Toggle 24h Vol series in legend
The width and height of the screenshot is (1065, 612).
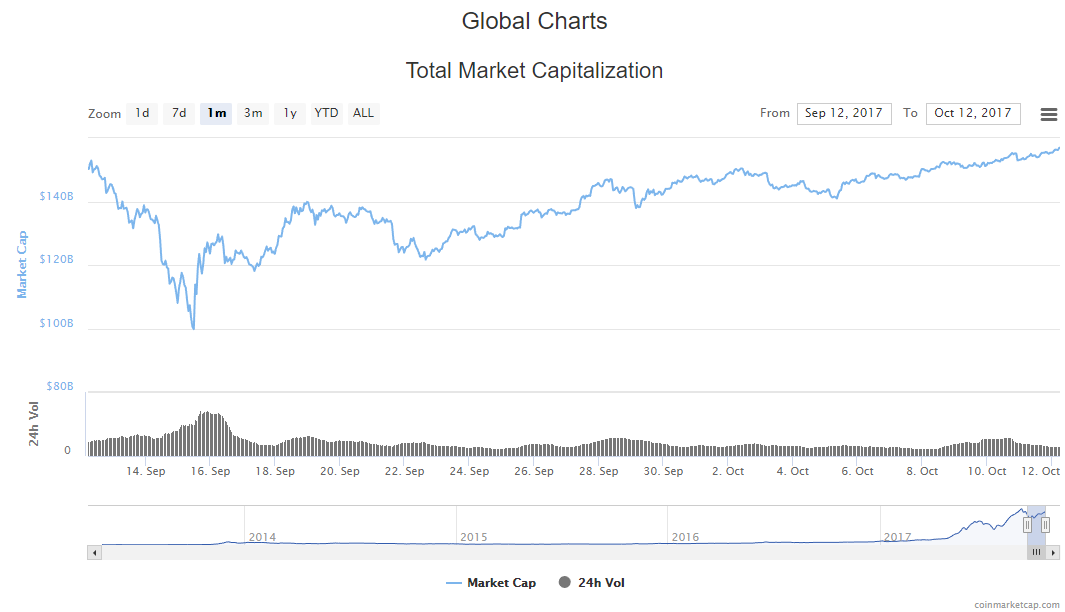coord(592,583)
